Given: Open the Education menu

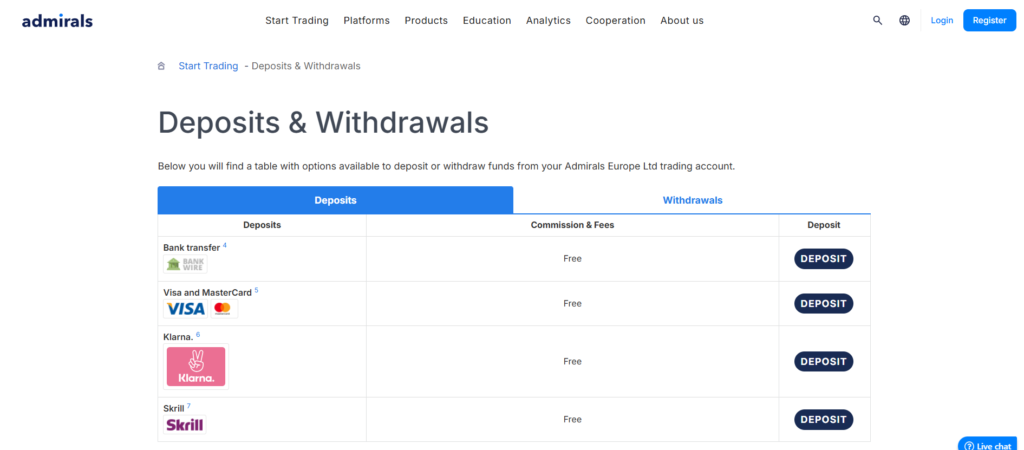Looking at the screenshot, I should (x=487, y=20).
